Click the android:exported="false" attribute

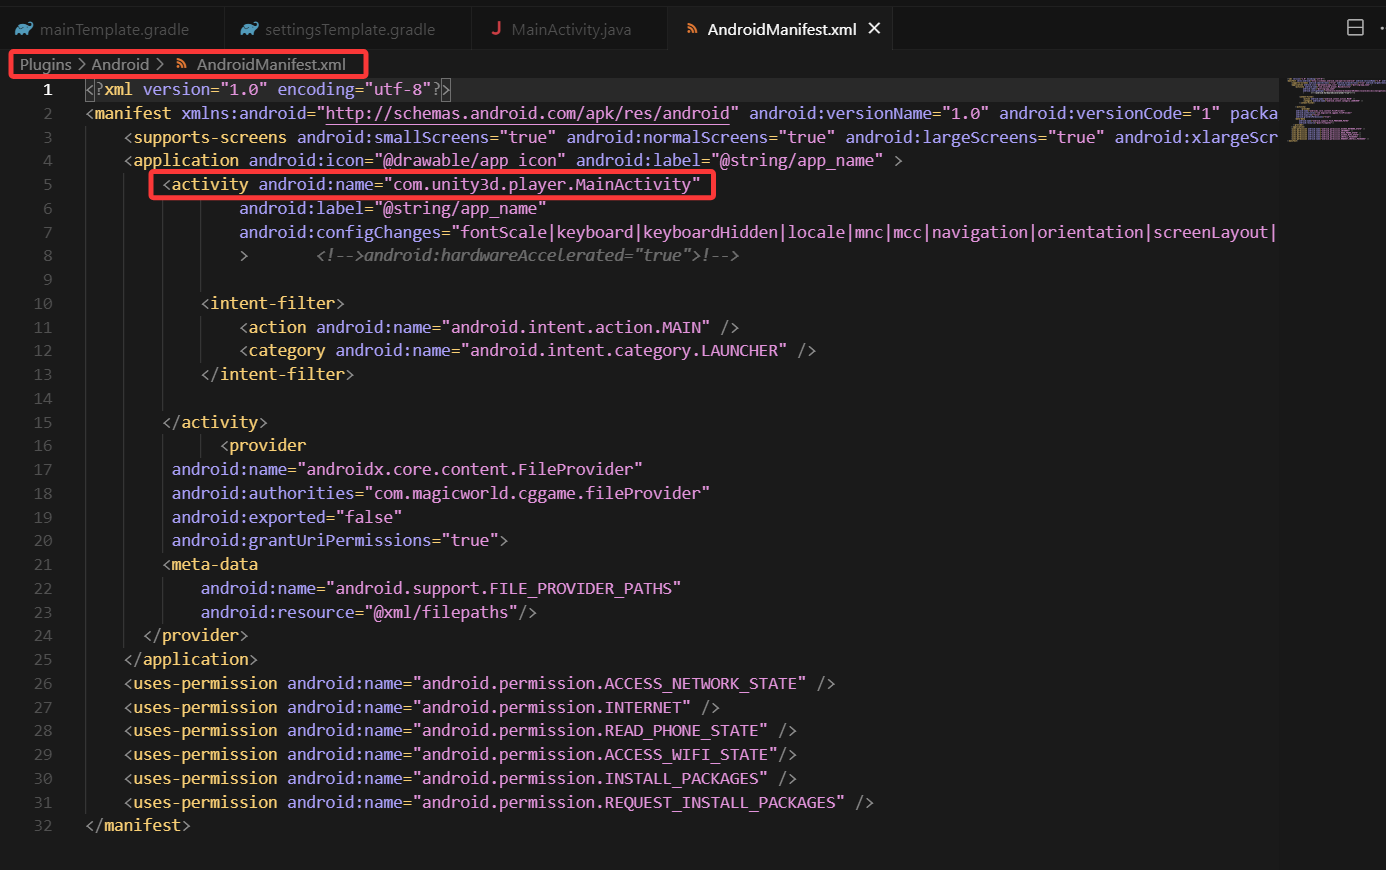pos(287,517)
